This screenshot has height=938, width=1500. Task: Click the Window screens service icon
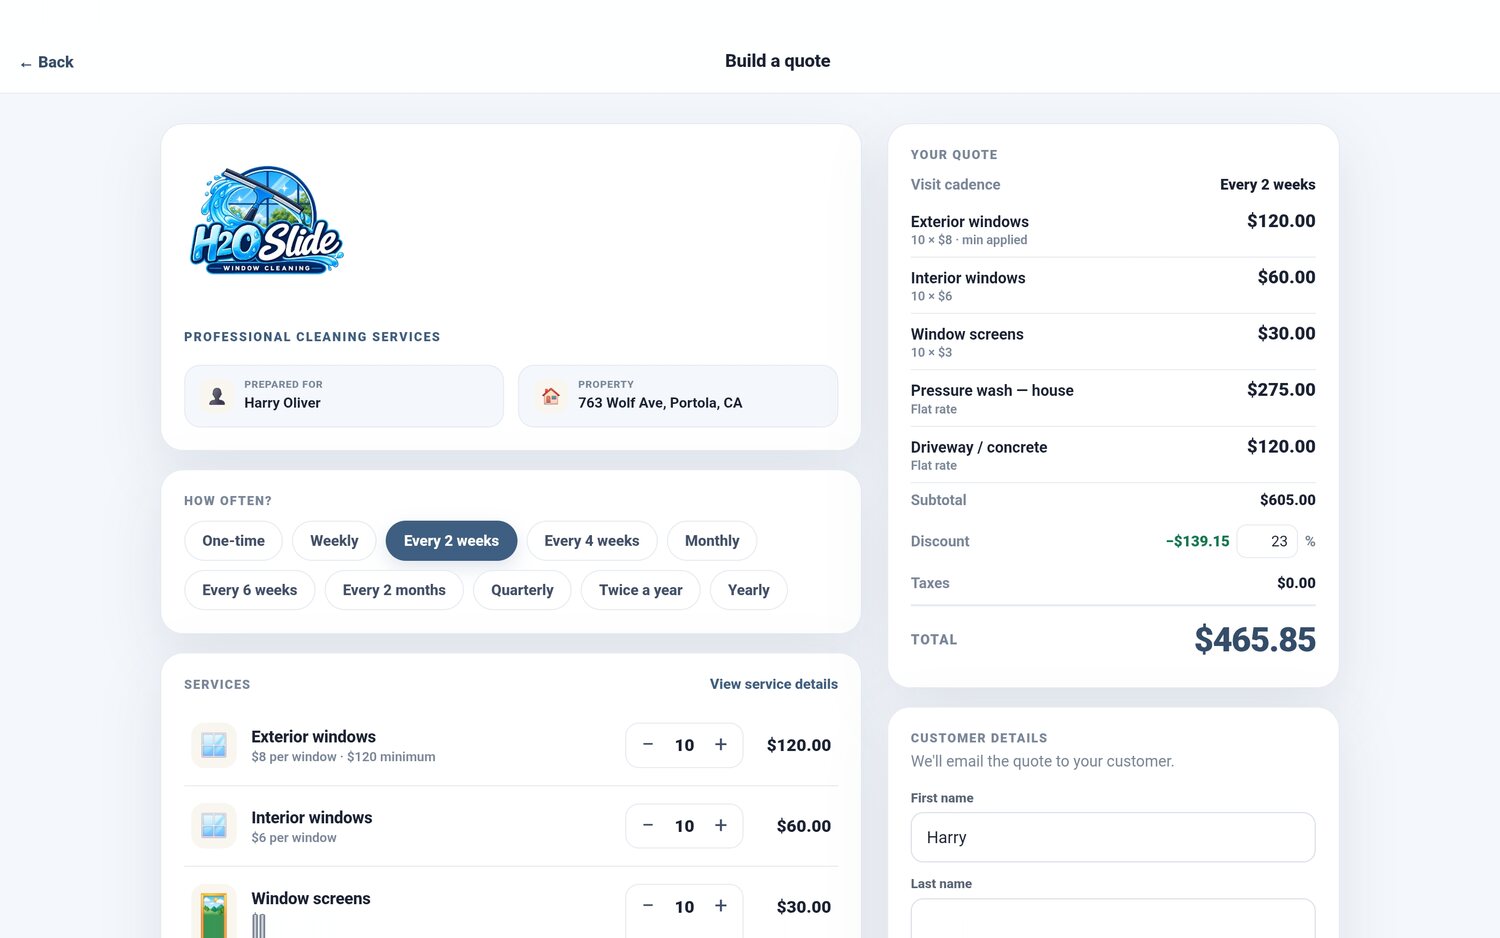(x=214, y=911)
